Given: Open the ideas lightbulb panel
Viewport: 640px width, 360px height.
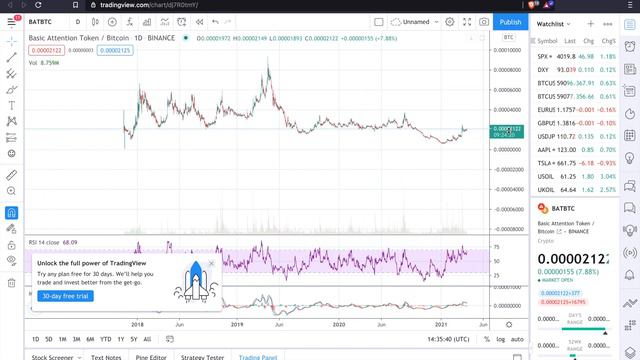Looking at the screenshot, I should click(x=630, y=158).
